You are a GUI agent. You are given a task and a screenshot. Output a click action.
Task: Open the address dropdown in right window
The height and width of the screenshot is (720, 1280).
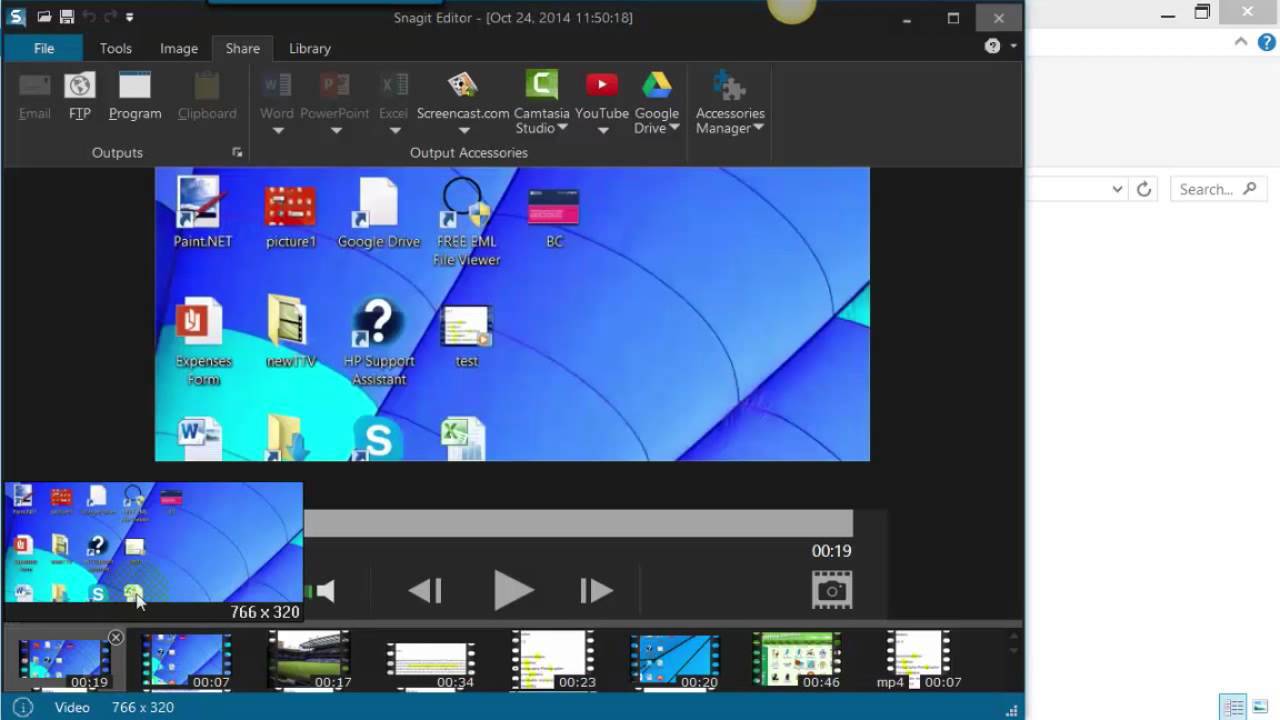tap(1118, 189)
